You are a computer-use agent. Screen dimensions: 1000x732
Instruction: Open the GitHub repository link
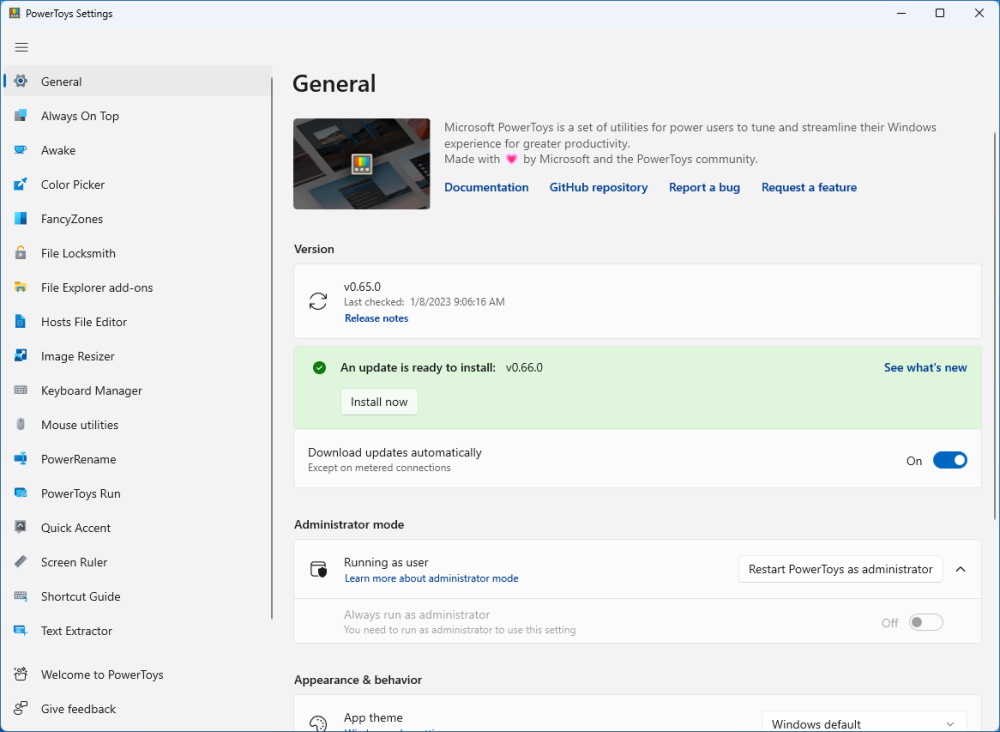[598, 187]
